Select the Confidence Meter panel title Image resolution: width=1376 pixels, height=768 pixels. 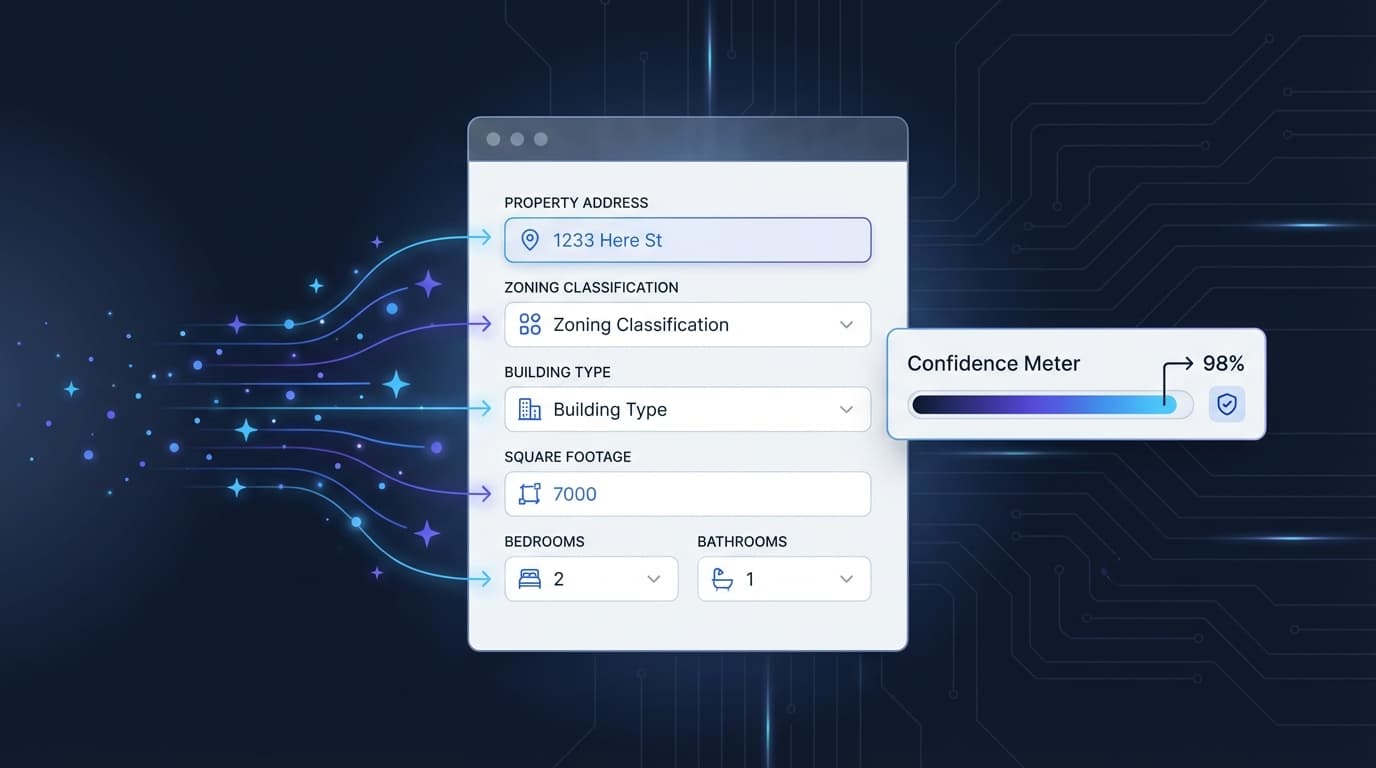pyautogui.click(x=992, y=363)
